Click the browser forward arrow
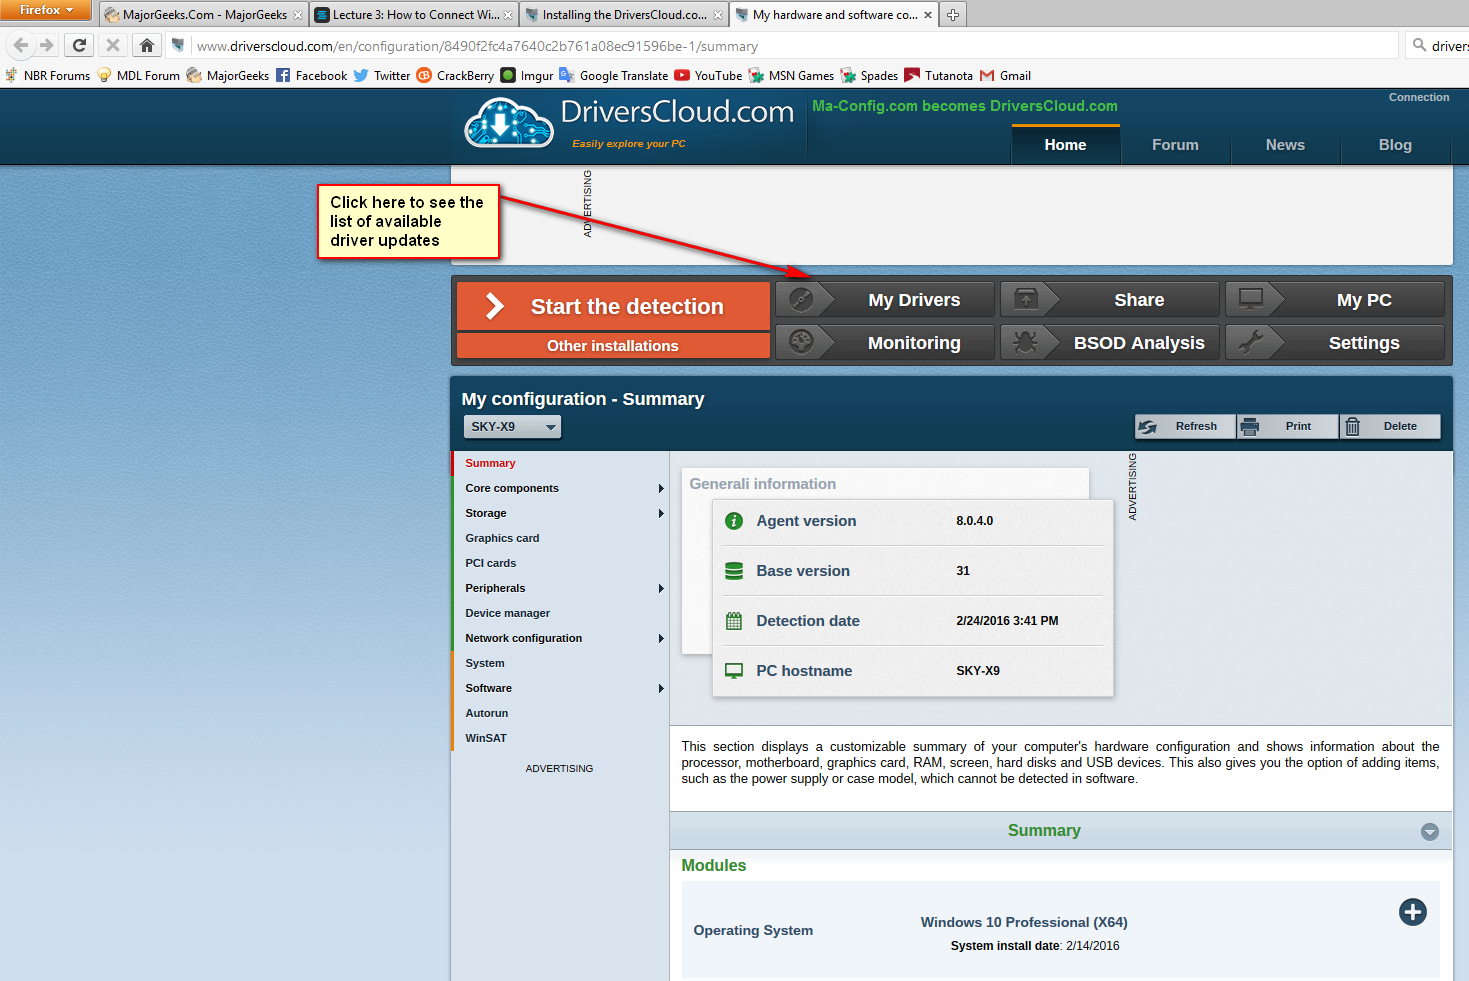This screenshot has height=981, width=1469. (x=46, y=45)
